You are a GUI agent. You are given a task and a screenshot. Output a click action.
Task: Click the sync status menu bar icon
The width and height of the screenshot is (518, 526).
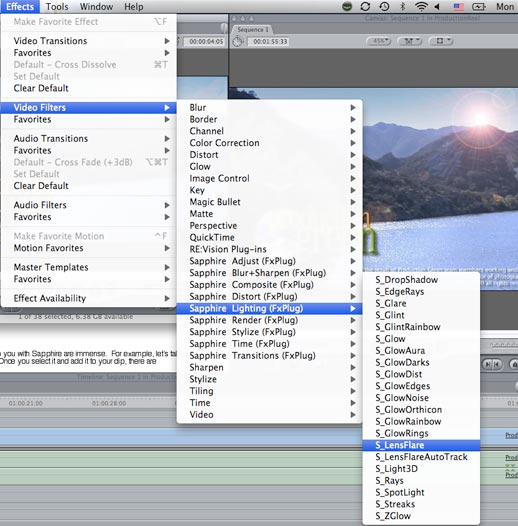365,6
